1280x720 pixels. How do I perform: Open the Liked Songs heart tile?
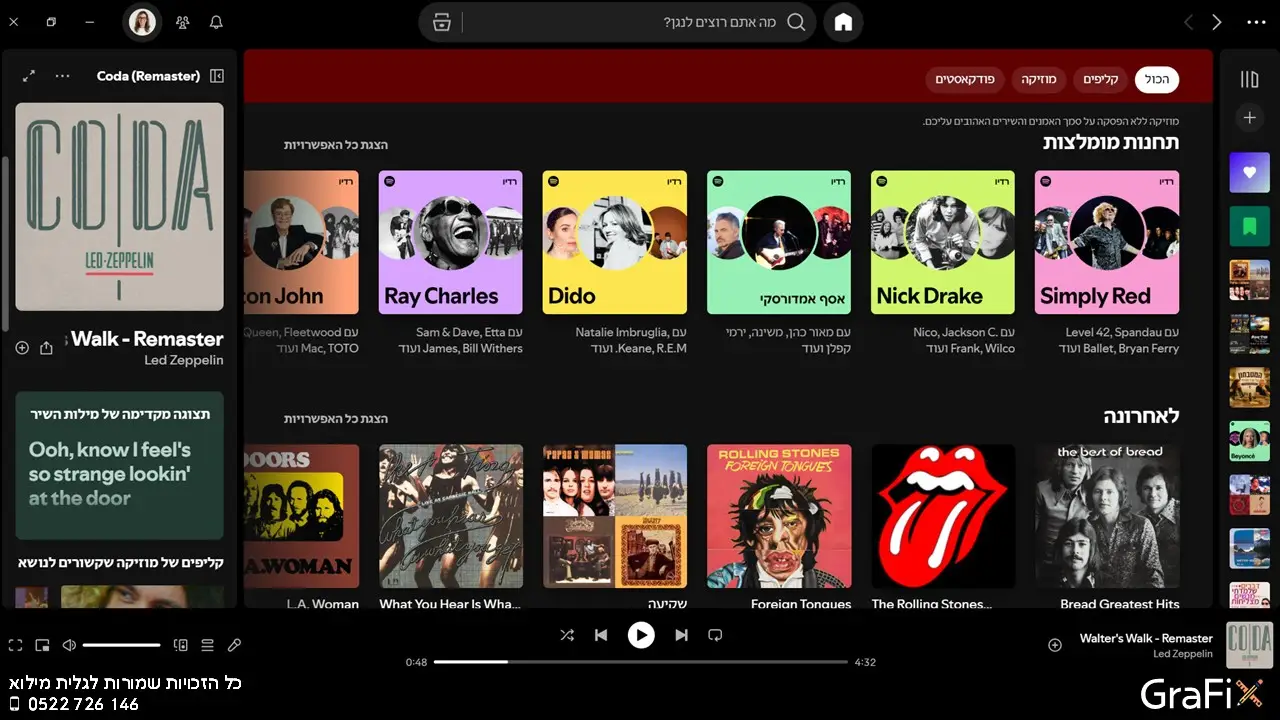coord(1249,172)
